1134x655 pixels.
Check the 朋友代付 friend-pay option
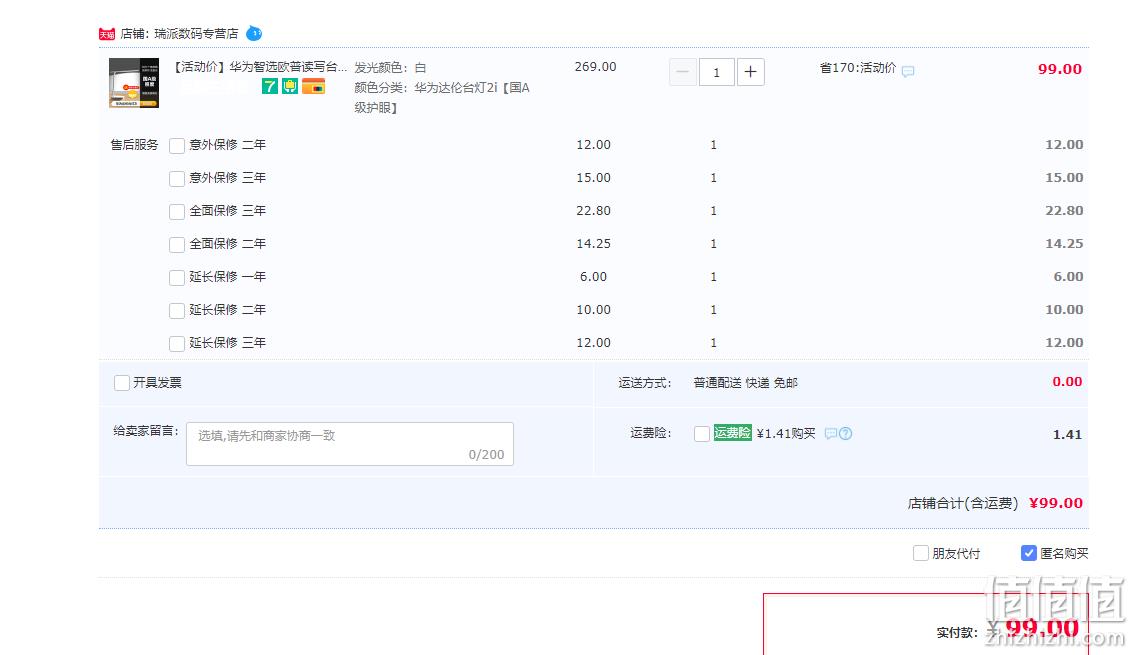pyautogui.click(x=921, y=553)
